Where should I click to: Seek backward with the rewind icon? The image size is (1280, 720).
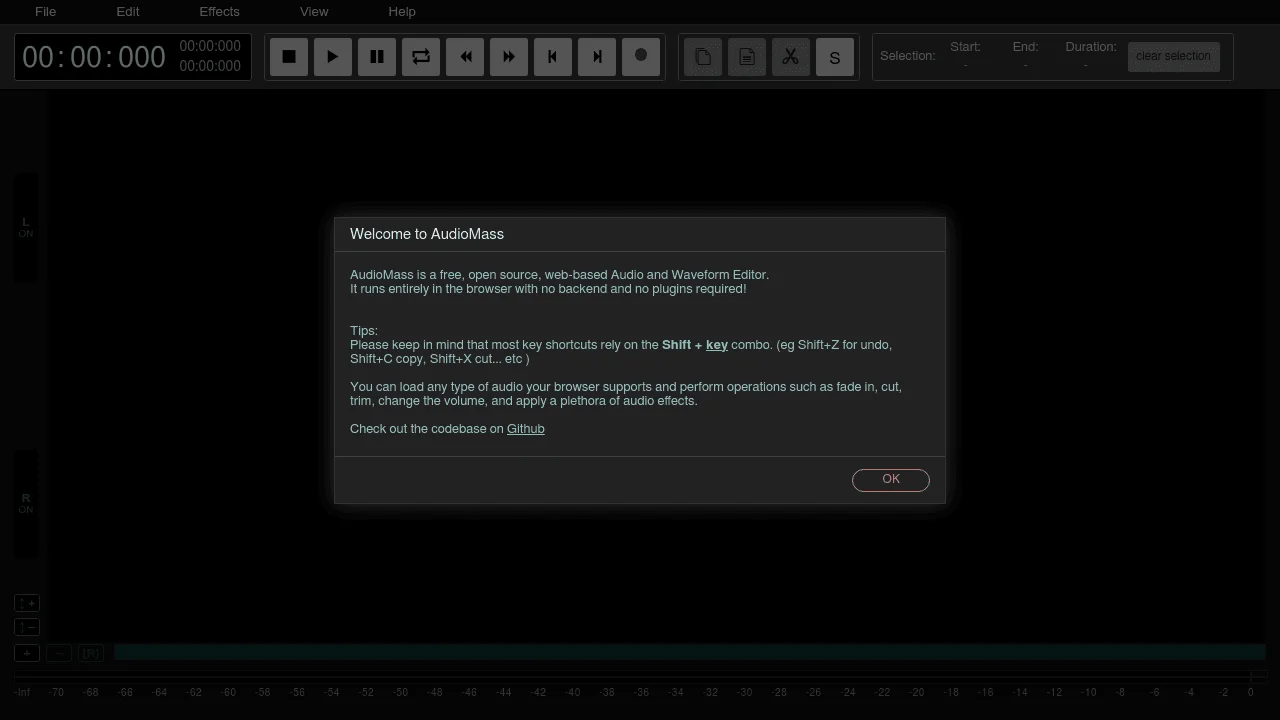(465, 57)
